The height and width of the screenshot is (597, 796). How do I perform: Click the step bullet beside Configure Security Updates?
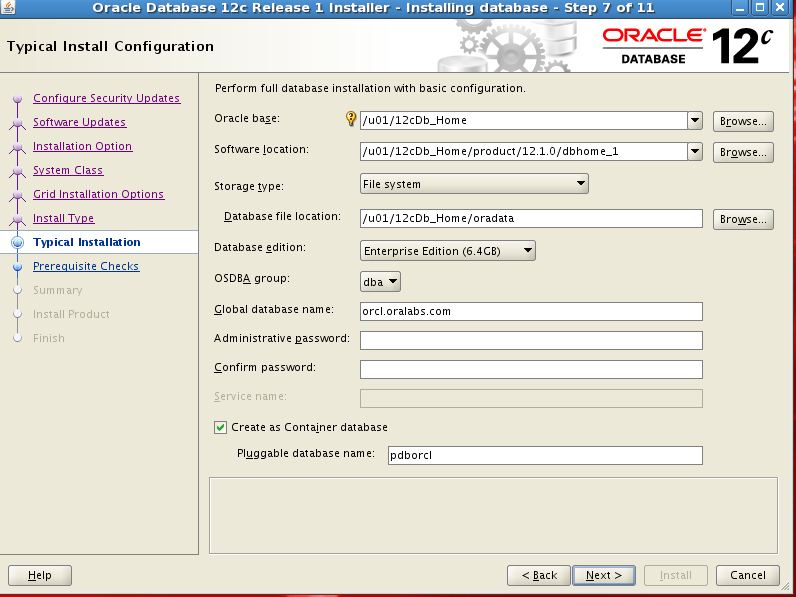point(16,99)
